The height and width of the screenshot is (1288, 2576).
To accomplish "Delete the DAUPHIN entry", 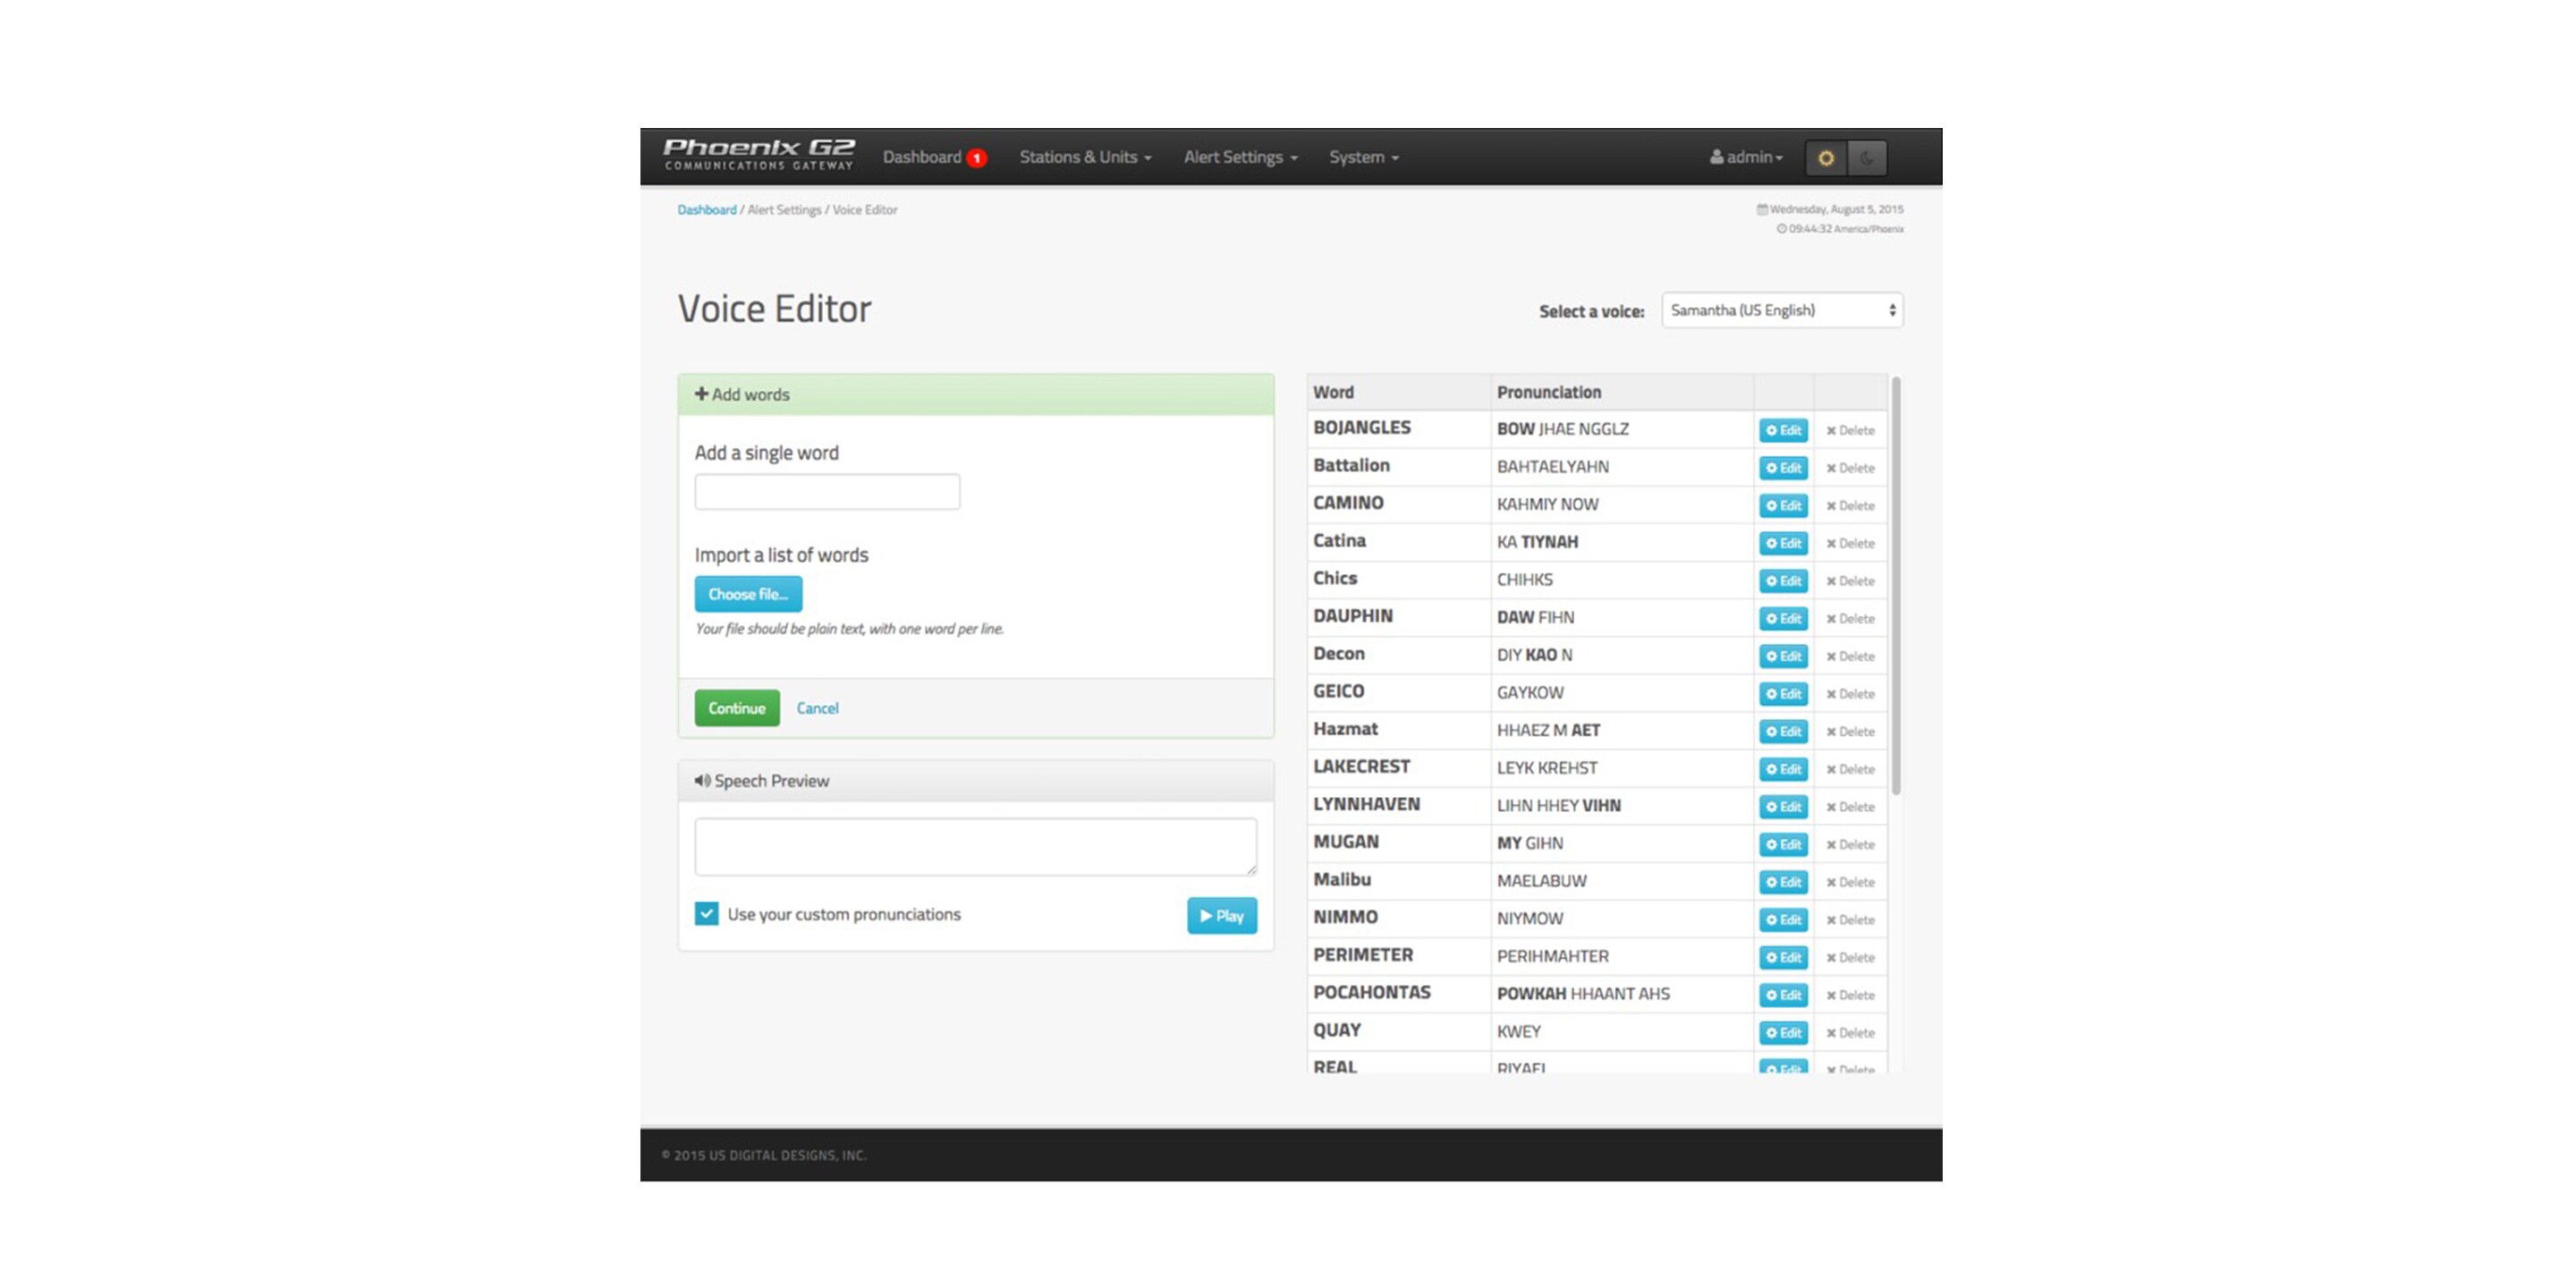I will 1850,619.
